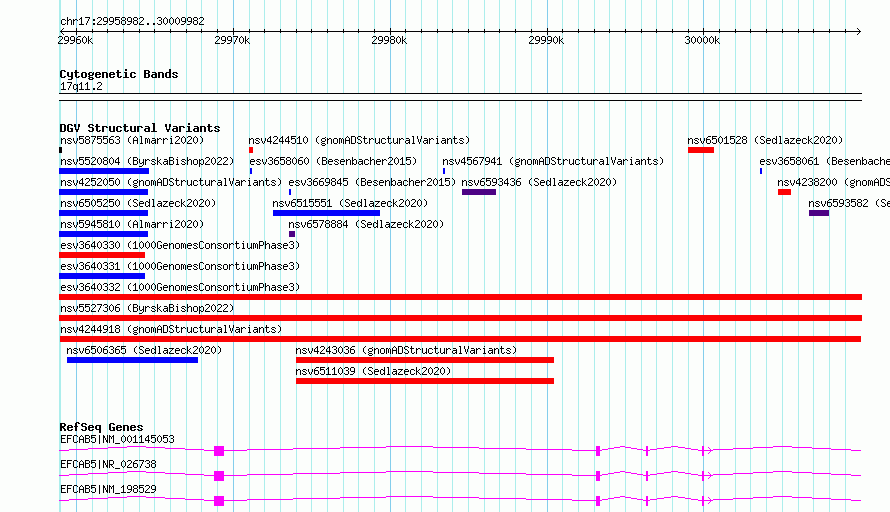Click the 29970k ruler tick label
Screen dimensions: 890x512
232,40
